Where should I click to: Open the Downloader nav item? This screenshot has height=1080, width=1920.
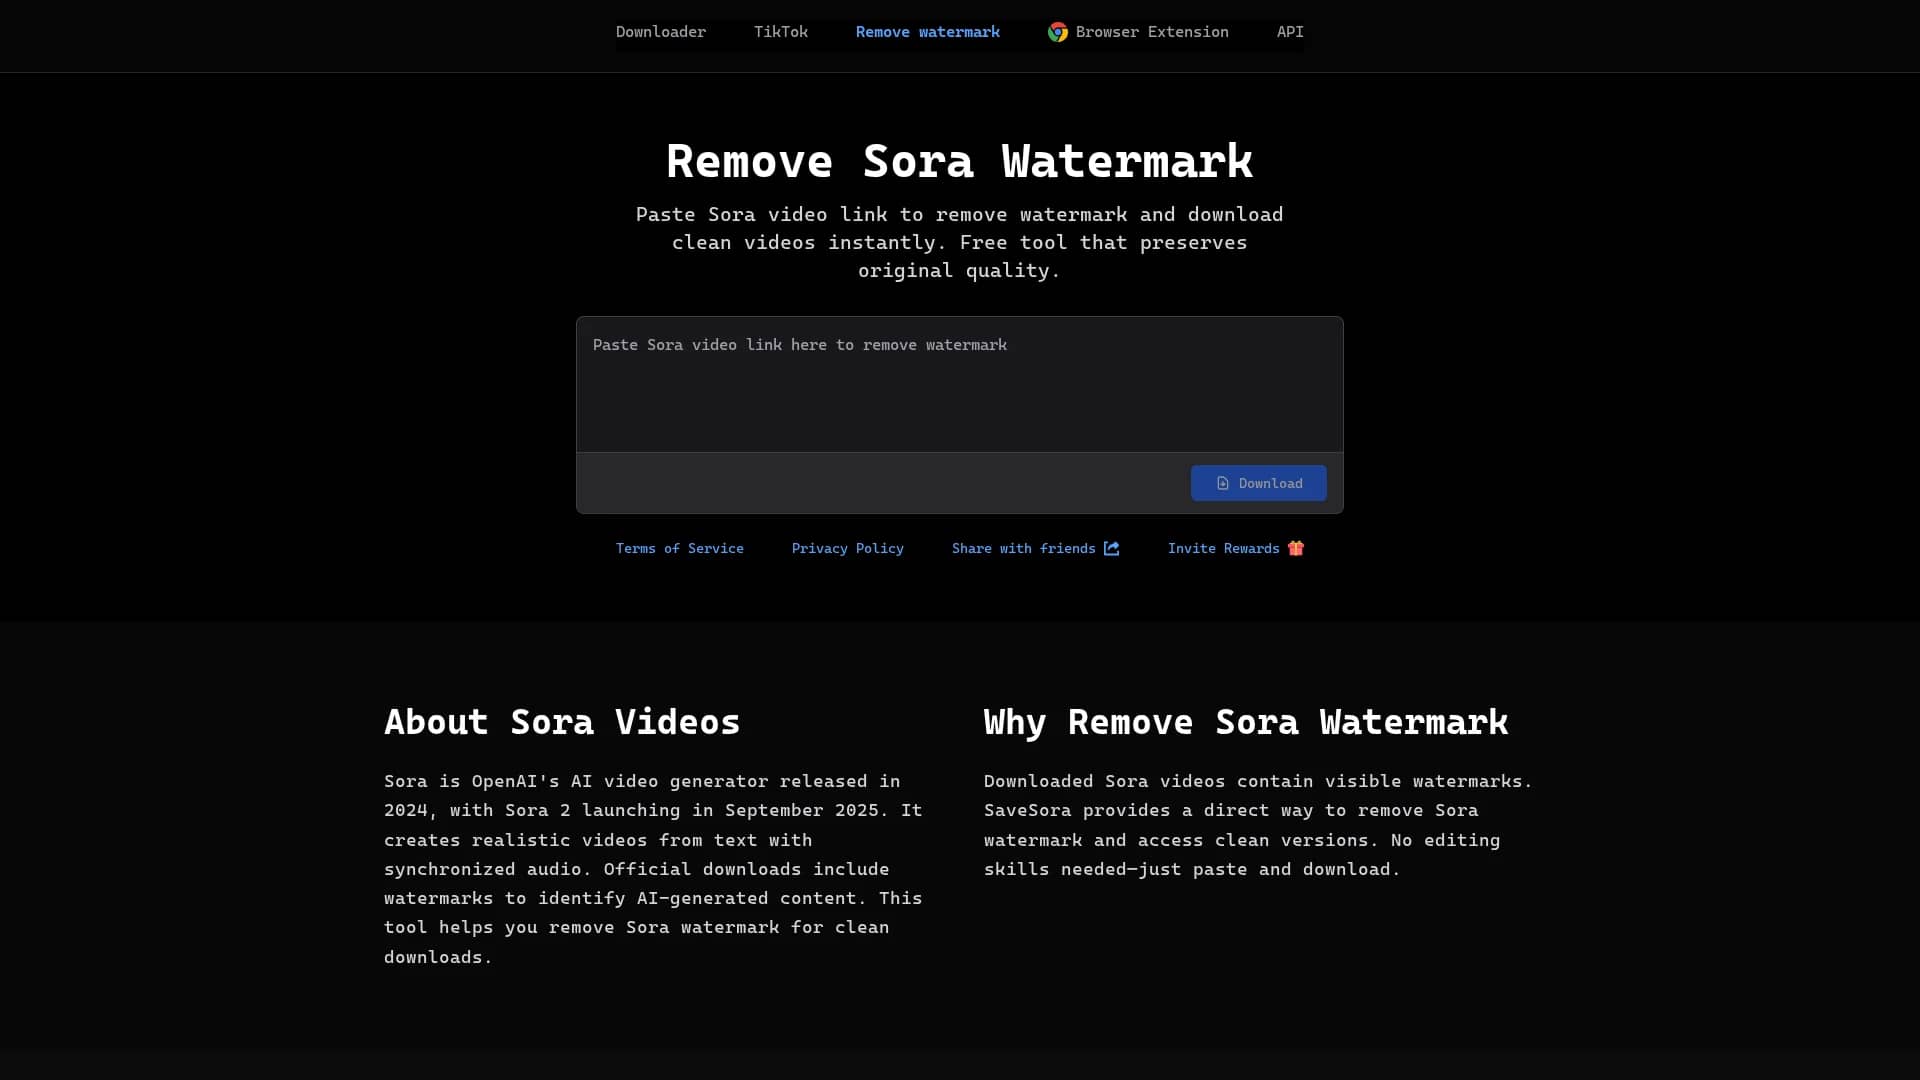point(660,32)
